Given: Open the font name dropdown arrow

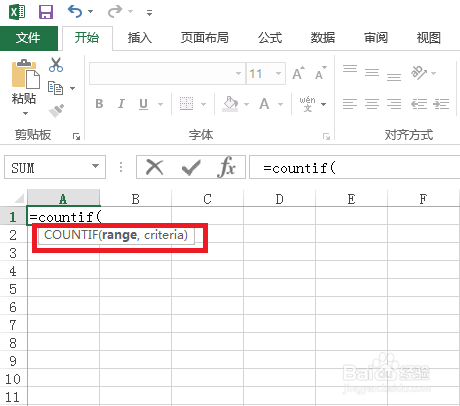Looking at the screenshot, I should 238,73.
